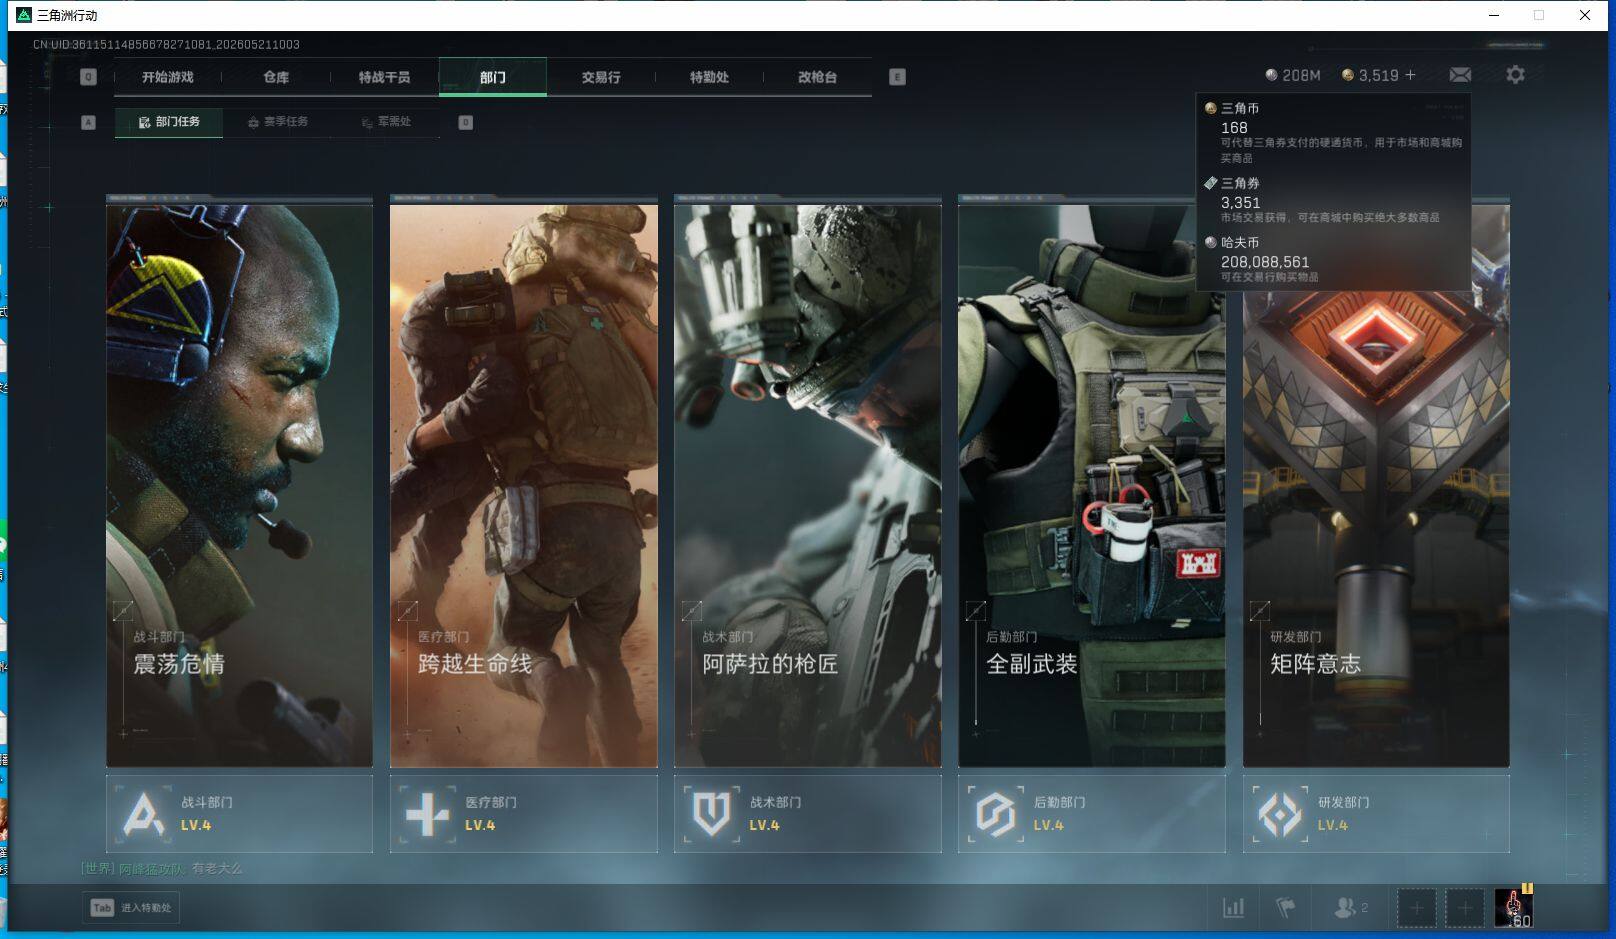1616x939 pixels.
Task: Switch to the 改枪台 tab
Action: point(817,77)
